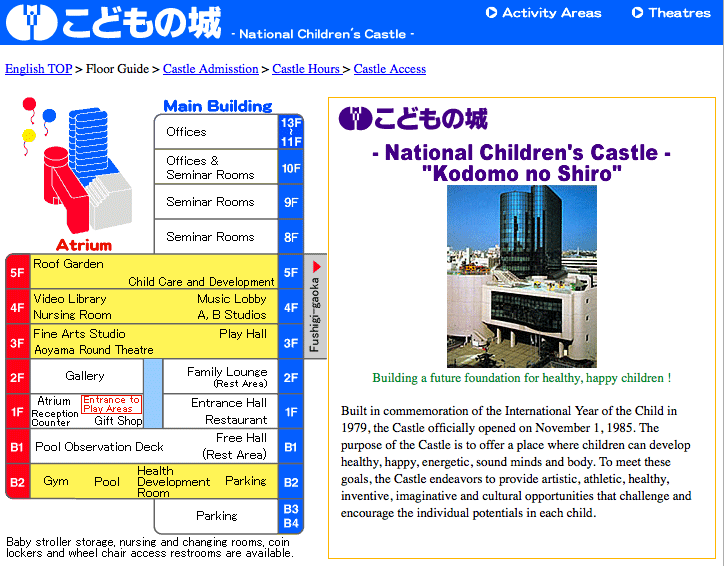The image size is (724, 566).
Task: Click the building illustration above Atrium
Action: [x=88, y=170]
